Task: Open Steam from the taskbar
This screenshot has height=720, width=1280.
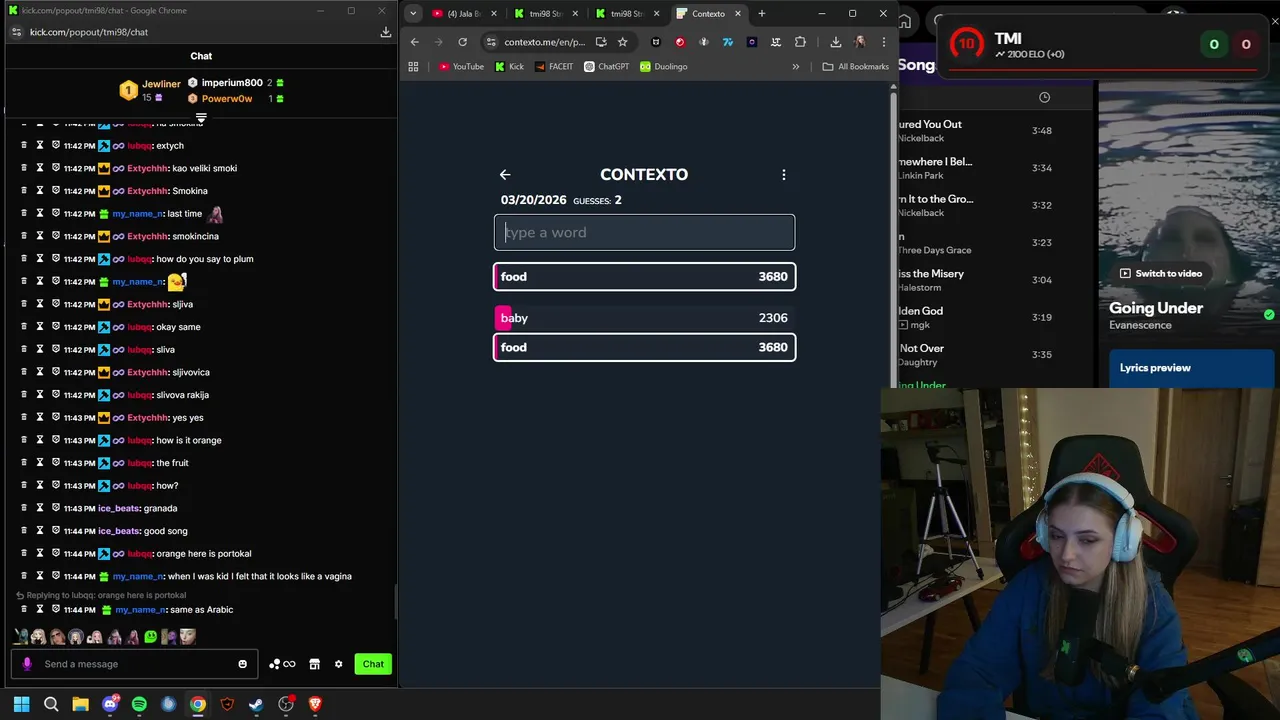Action: (x=256, y=704)
